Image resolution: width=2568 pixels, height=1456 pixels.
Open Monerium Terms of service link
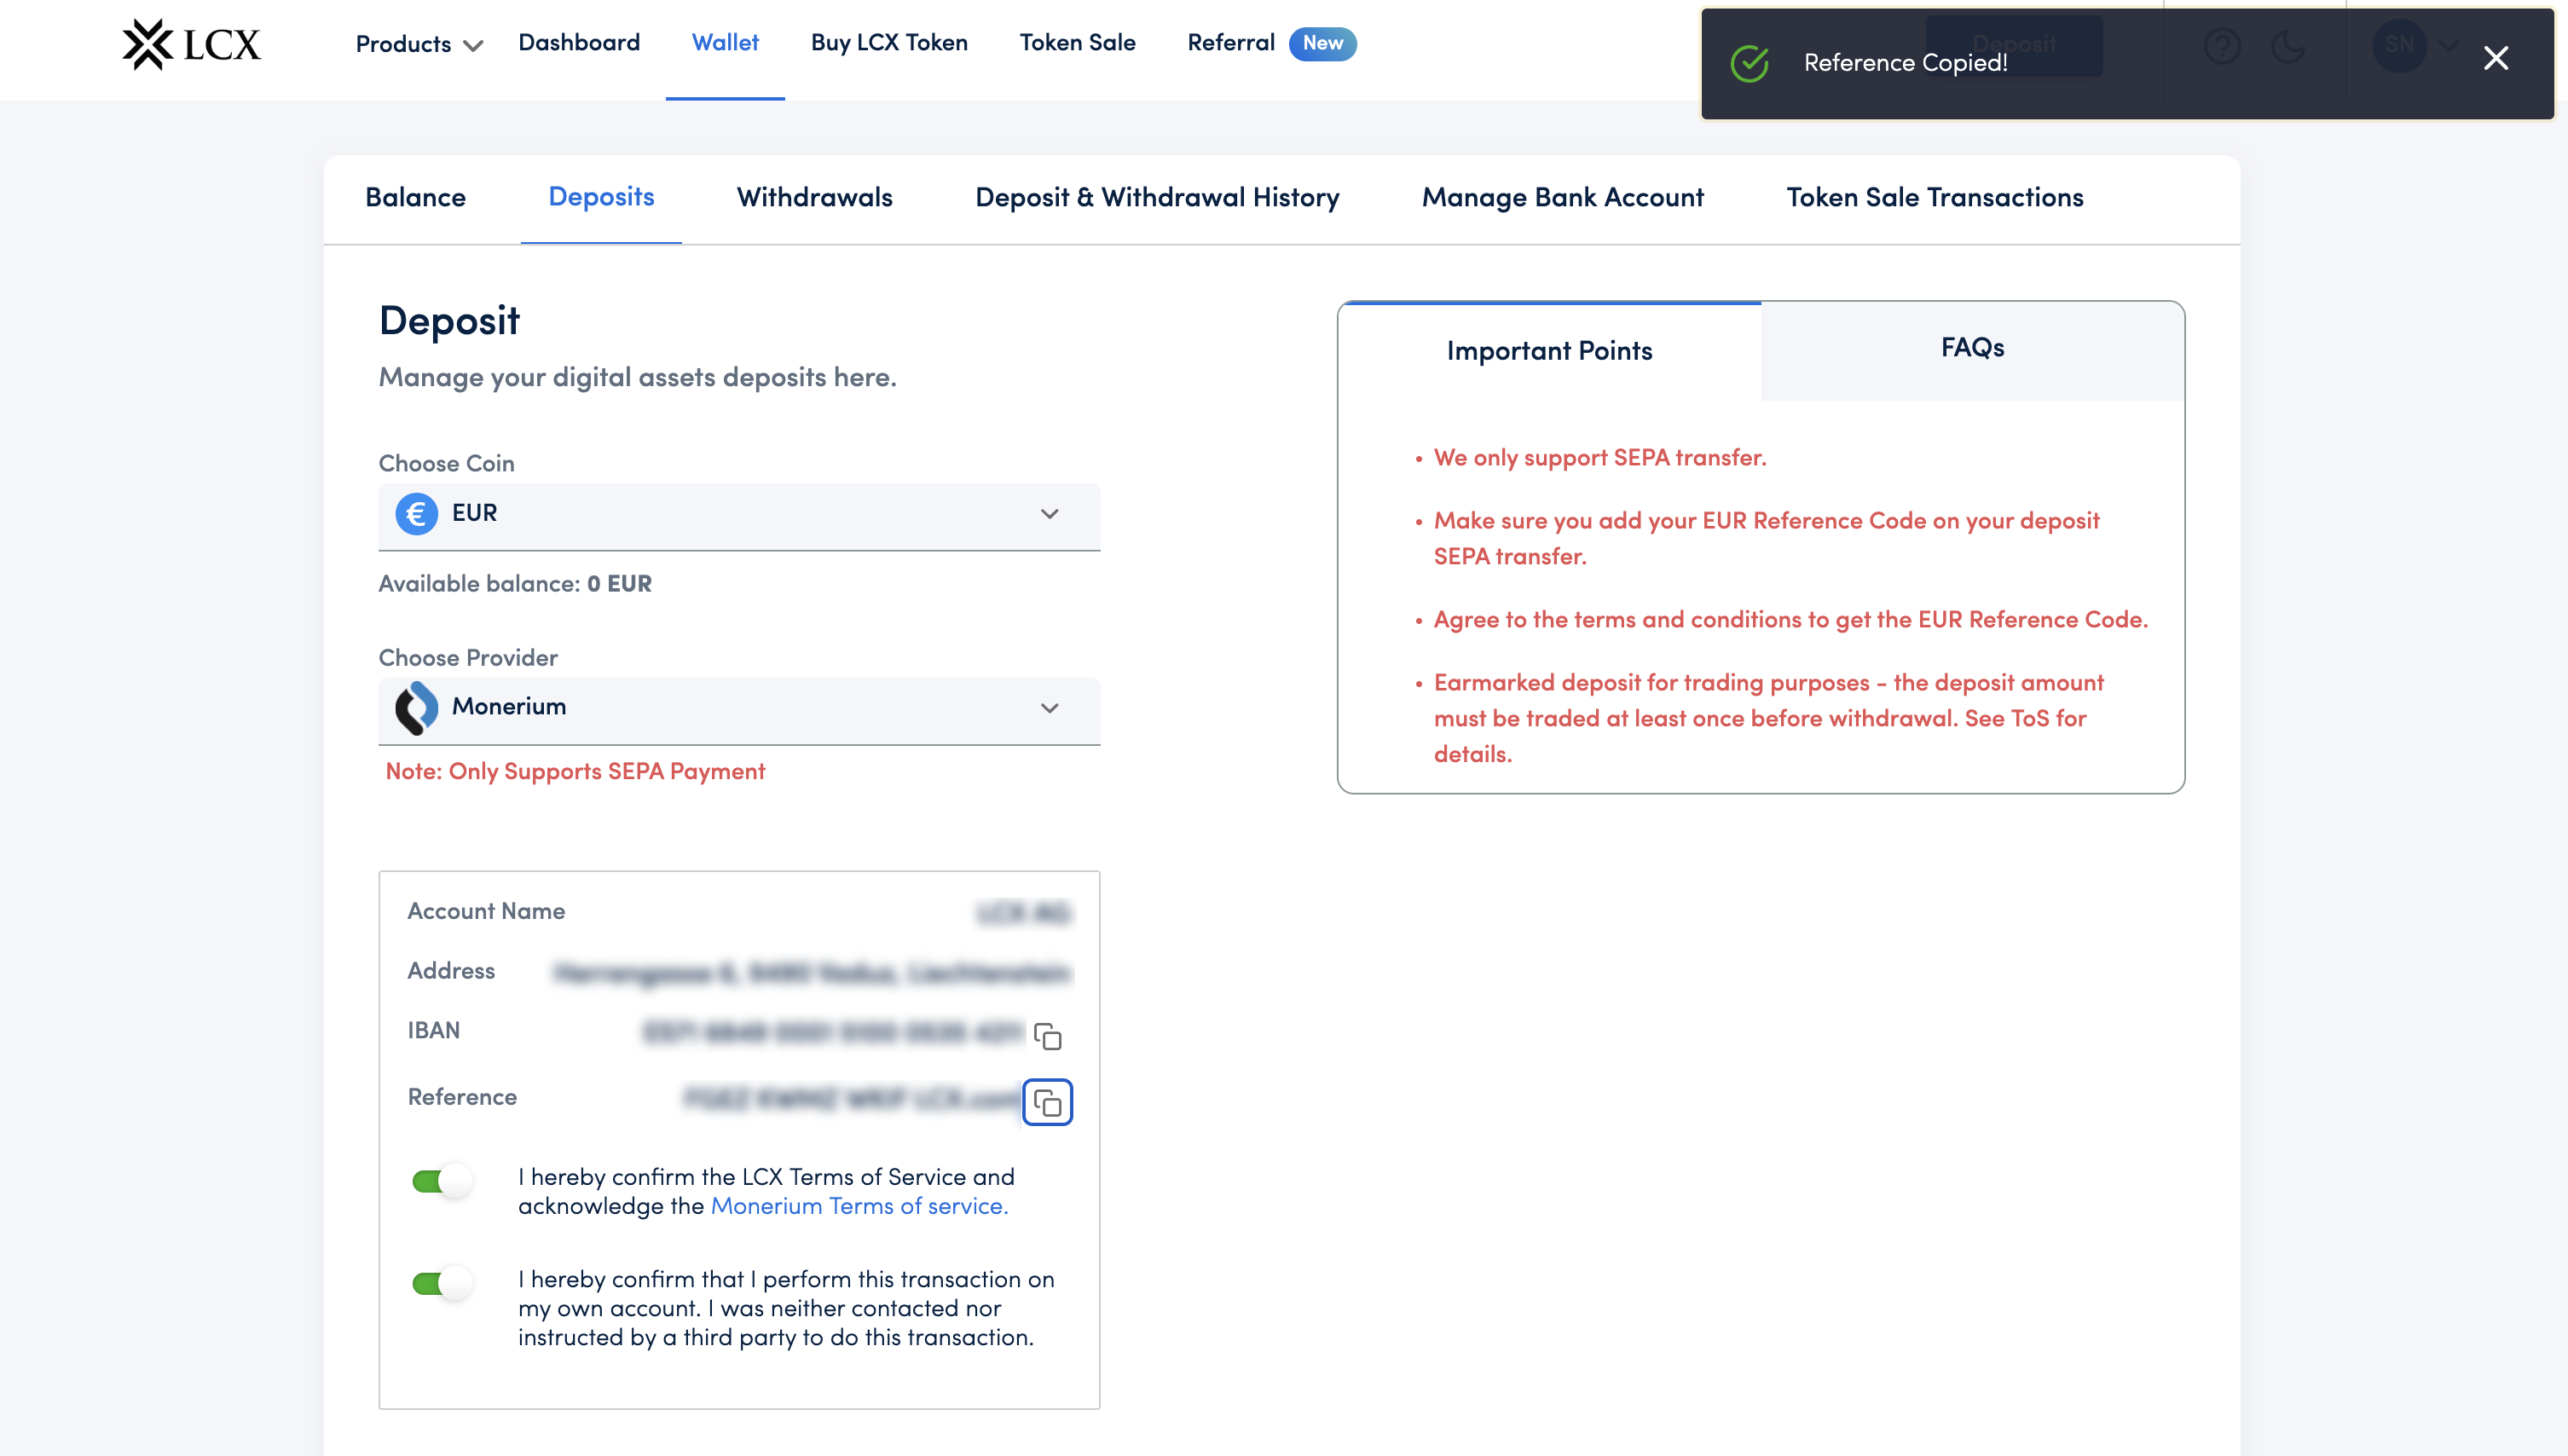[859, 1207]
